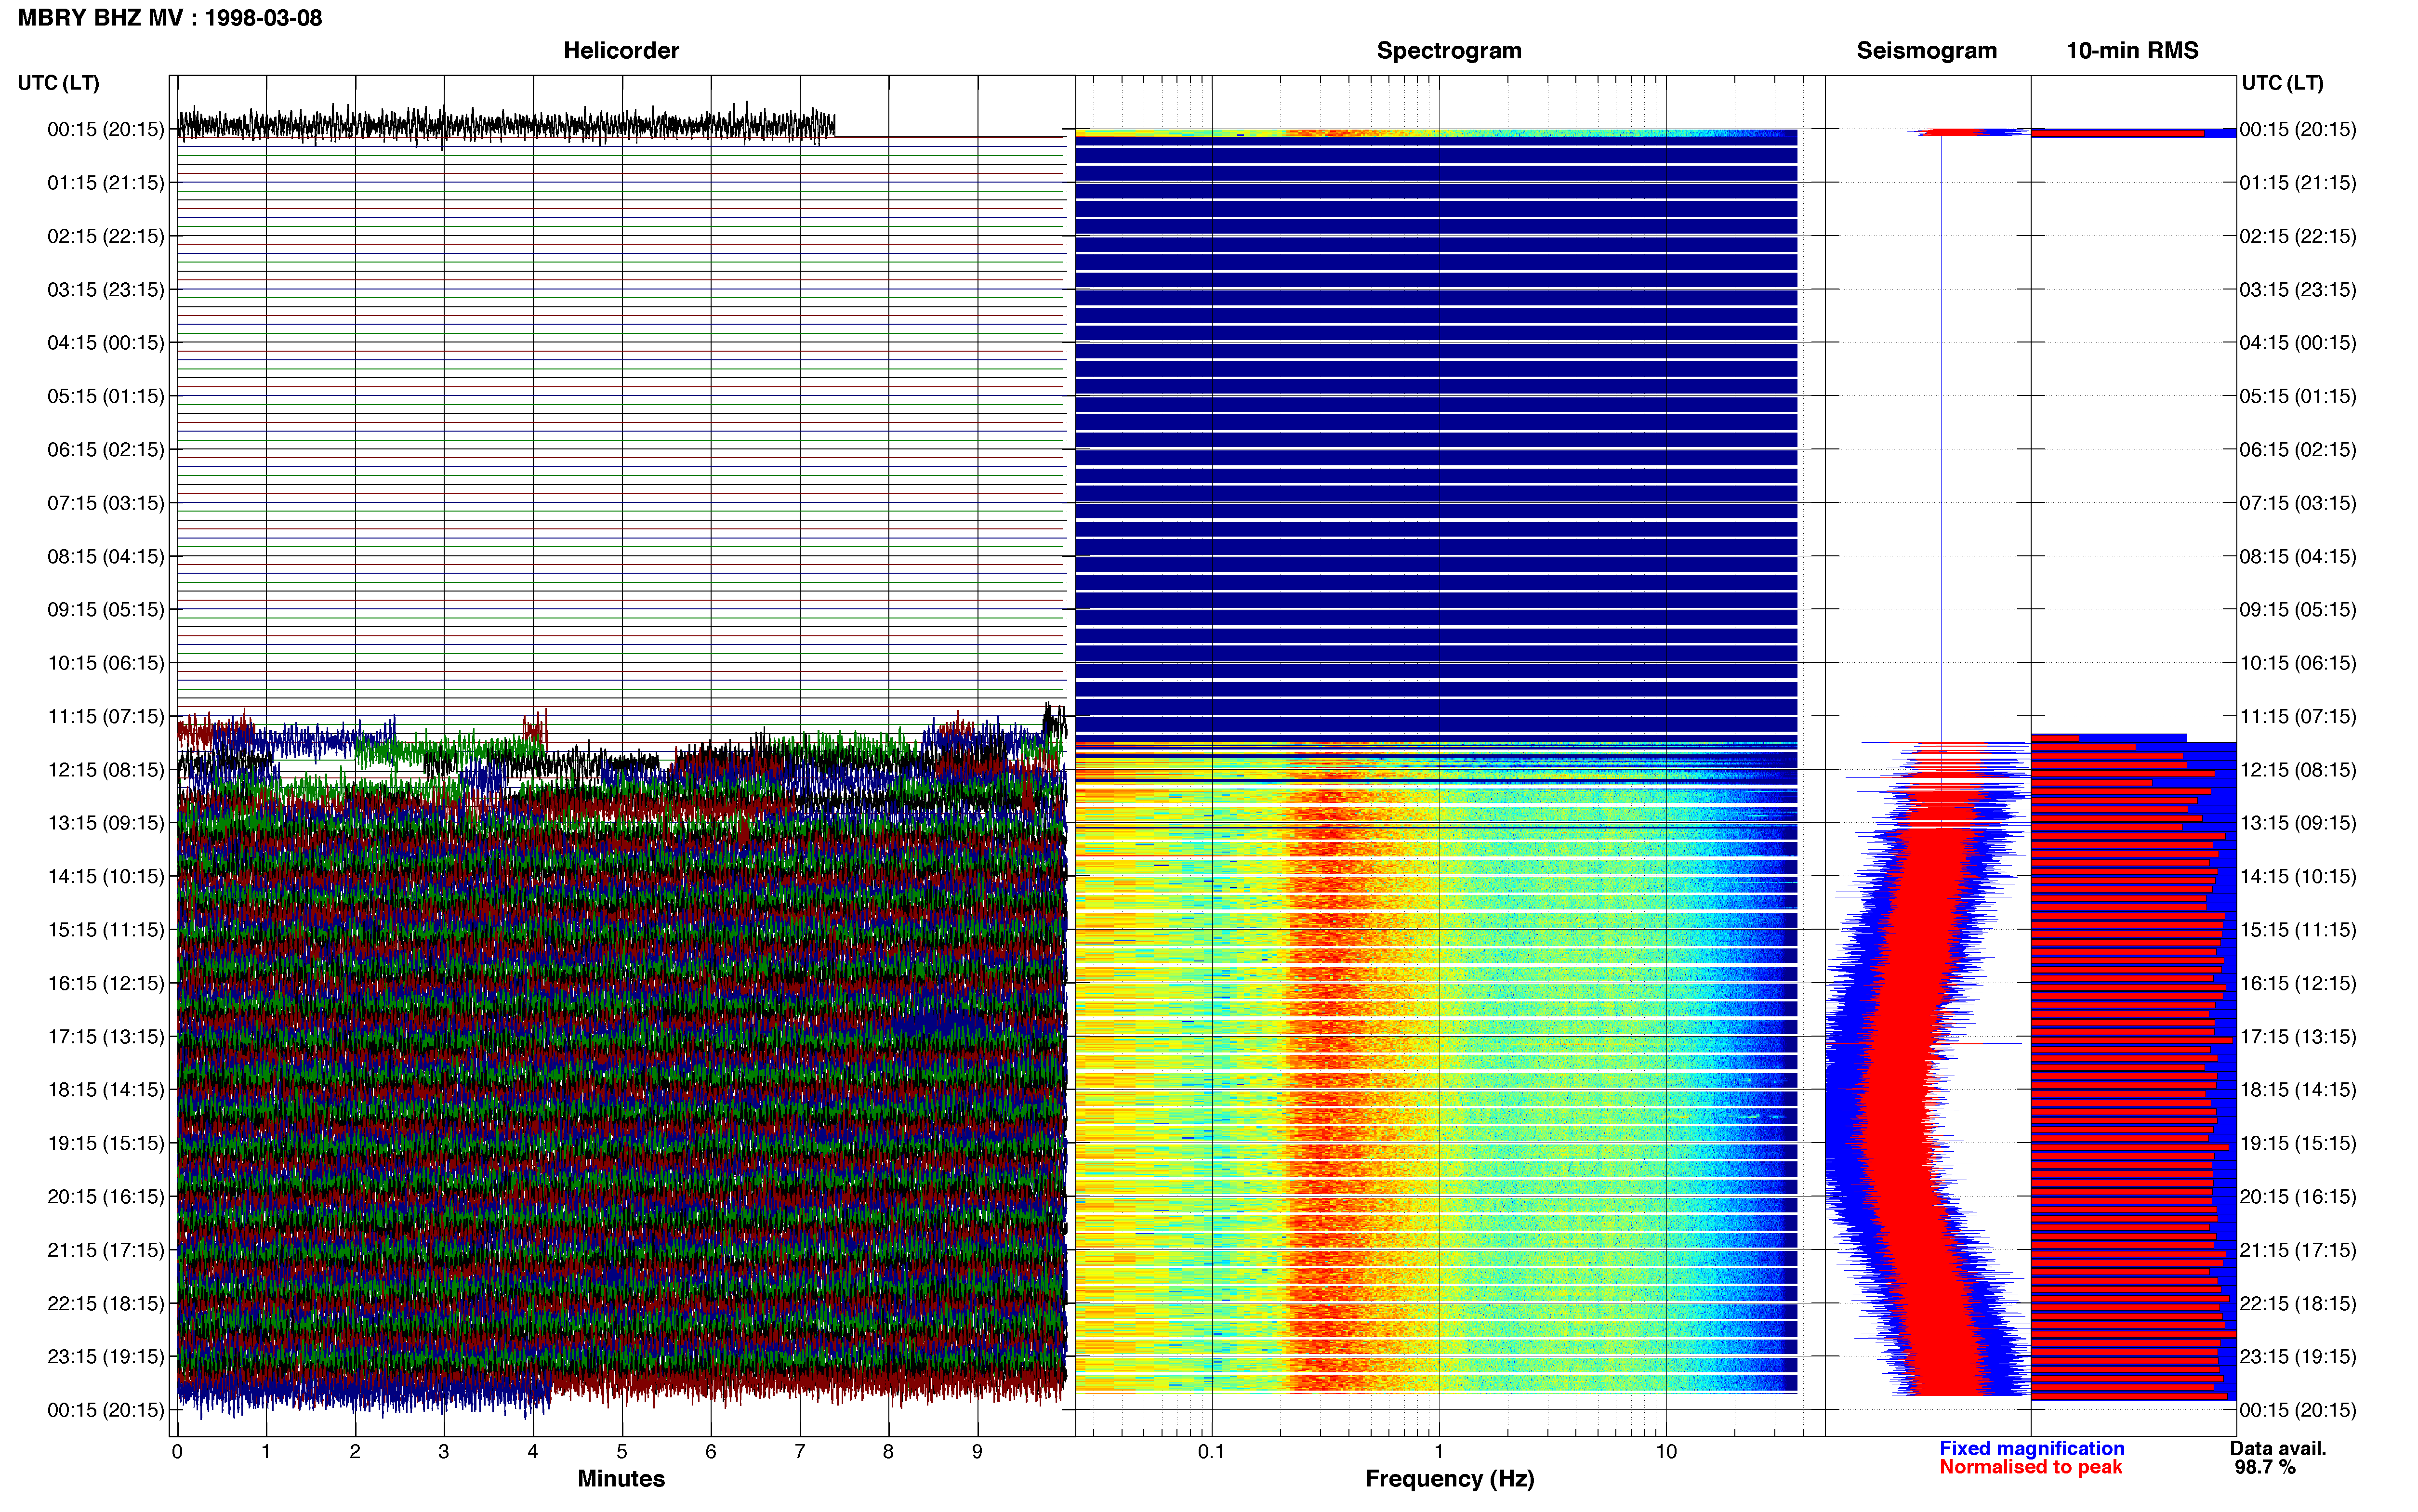Click the Fixed magnification legend text
2418x1512 pixels.
(x=2031, y=1448)
